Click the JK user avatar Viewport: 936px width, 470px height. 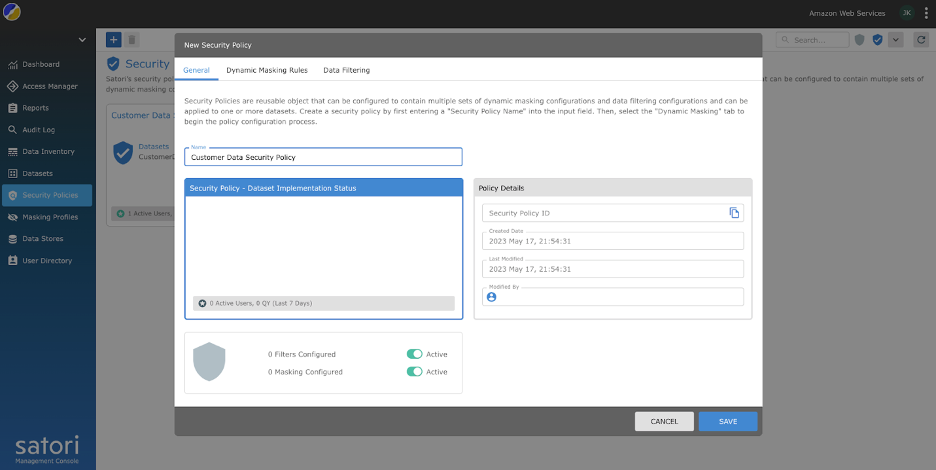pyautogui.click(x=906, y=13)
